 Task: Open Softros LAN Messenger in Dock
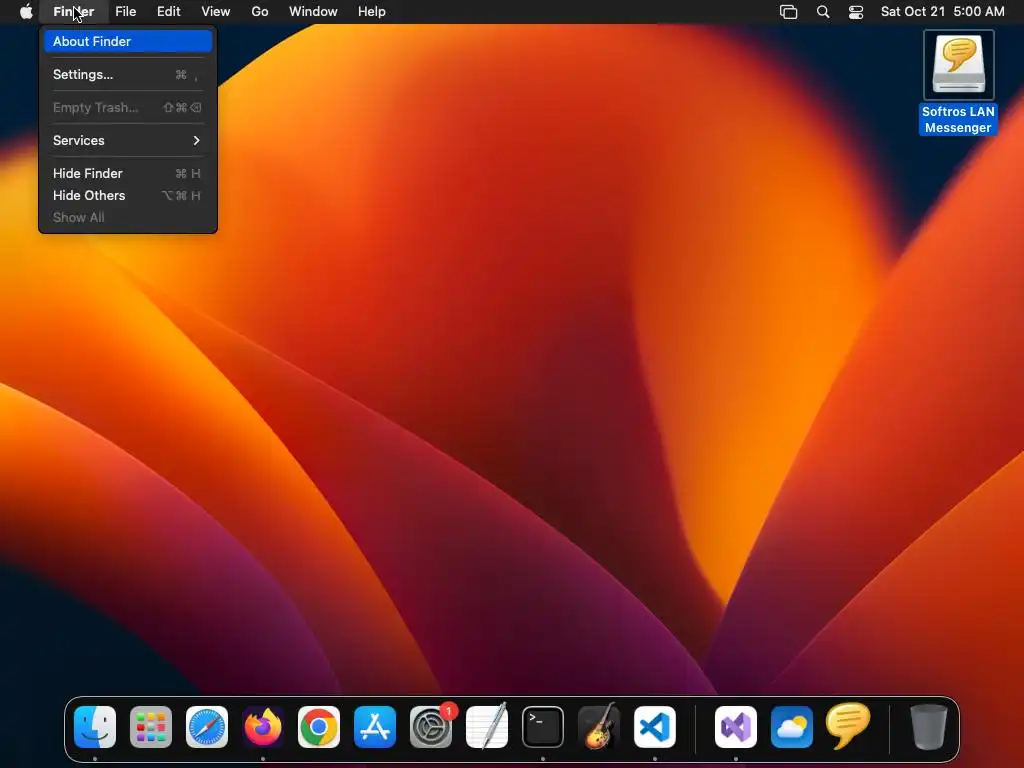pos(848,726)
